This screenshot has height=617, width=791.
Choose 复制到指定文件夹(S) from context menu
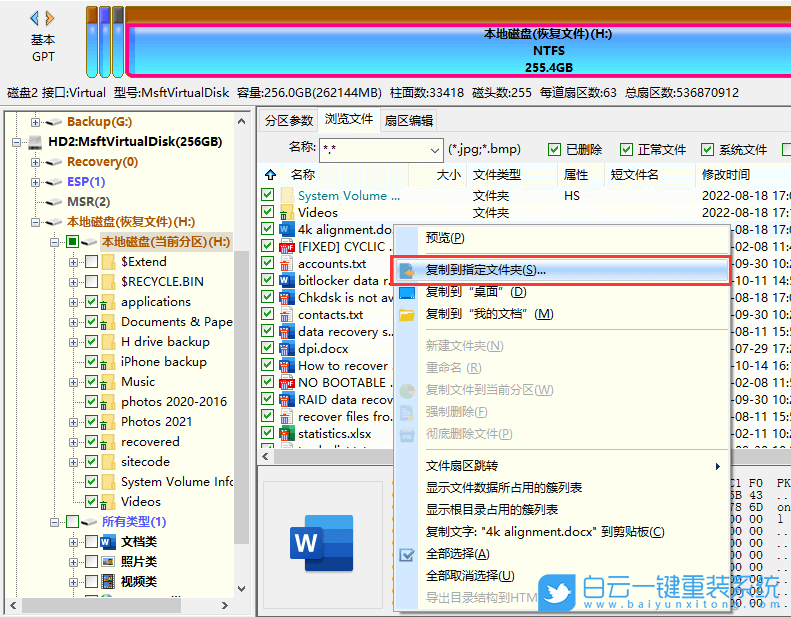coord(485,271)
